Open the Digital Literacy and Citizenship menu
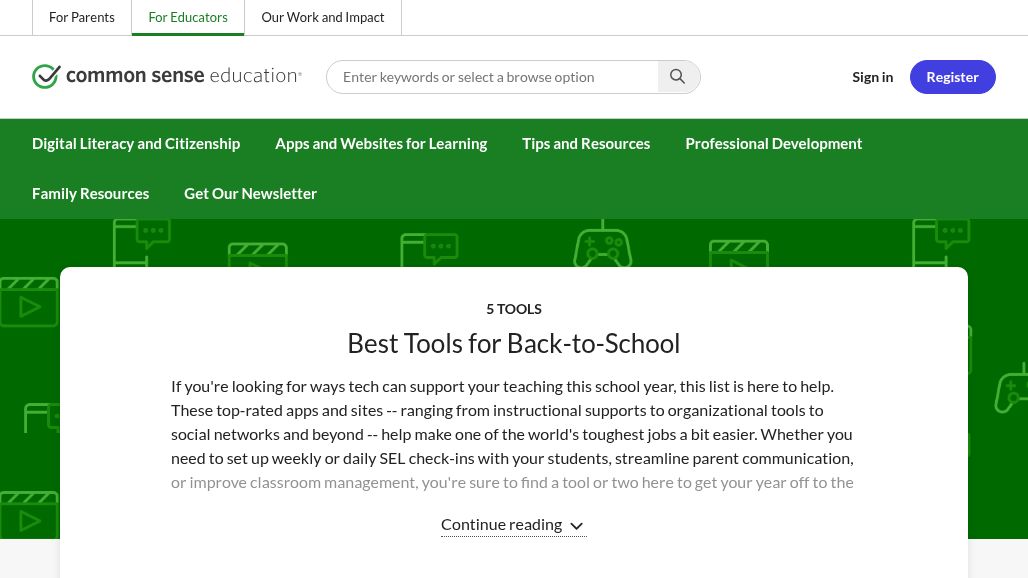The width and height of the screenshot is (1028, 578). tap(136, 143)
